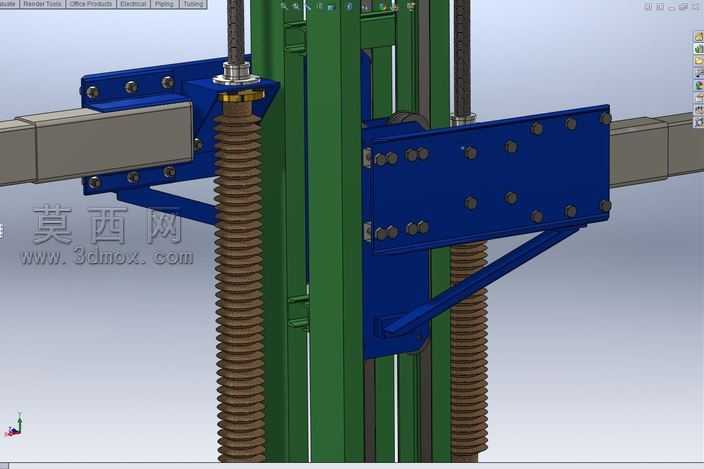704x469 pixels.
Task: Open the Tubing tab
Action: 194,4
